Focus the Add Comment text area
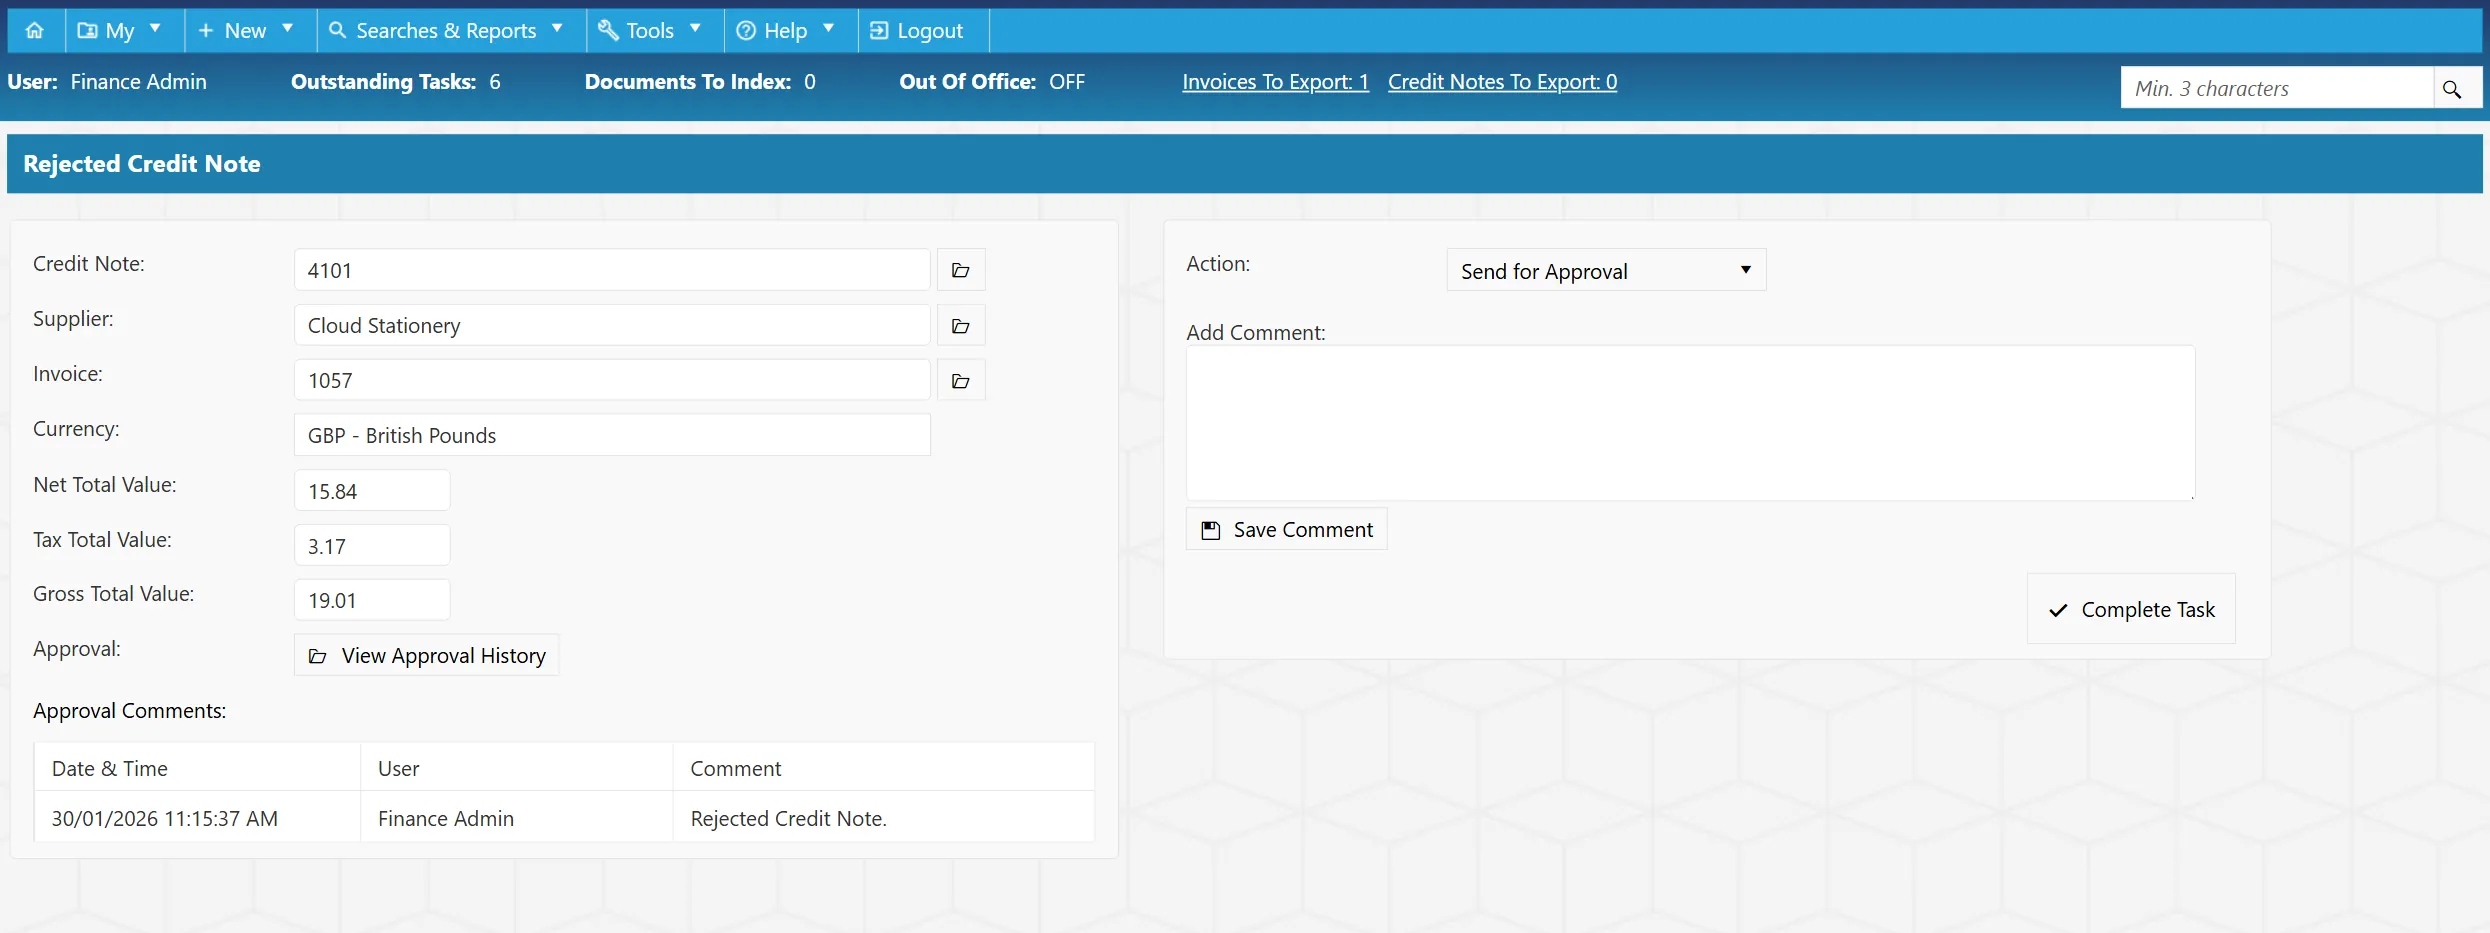 1690,423
